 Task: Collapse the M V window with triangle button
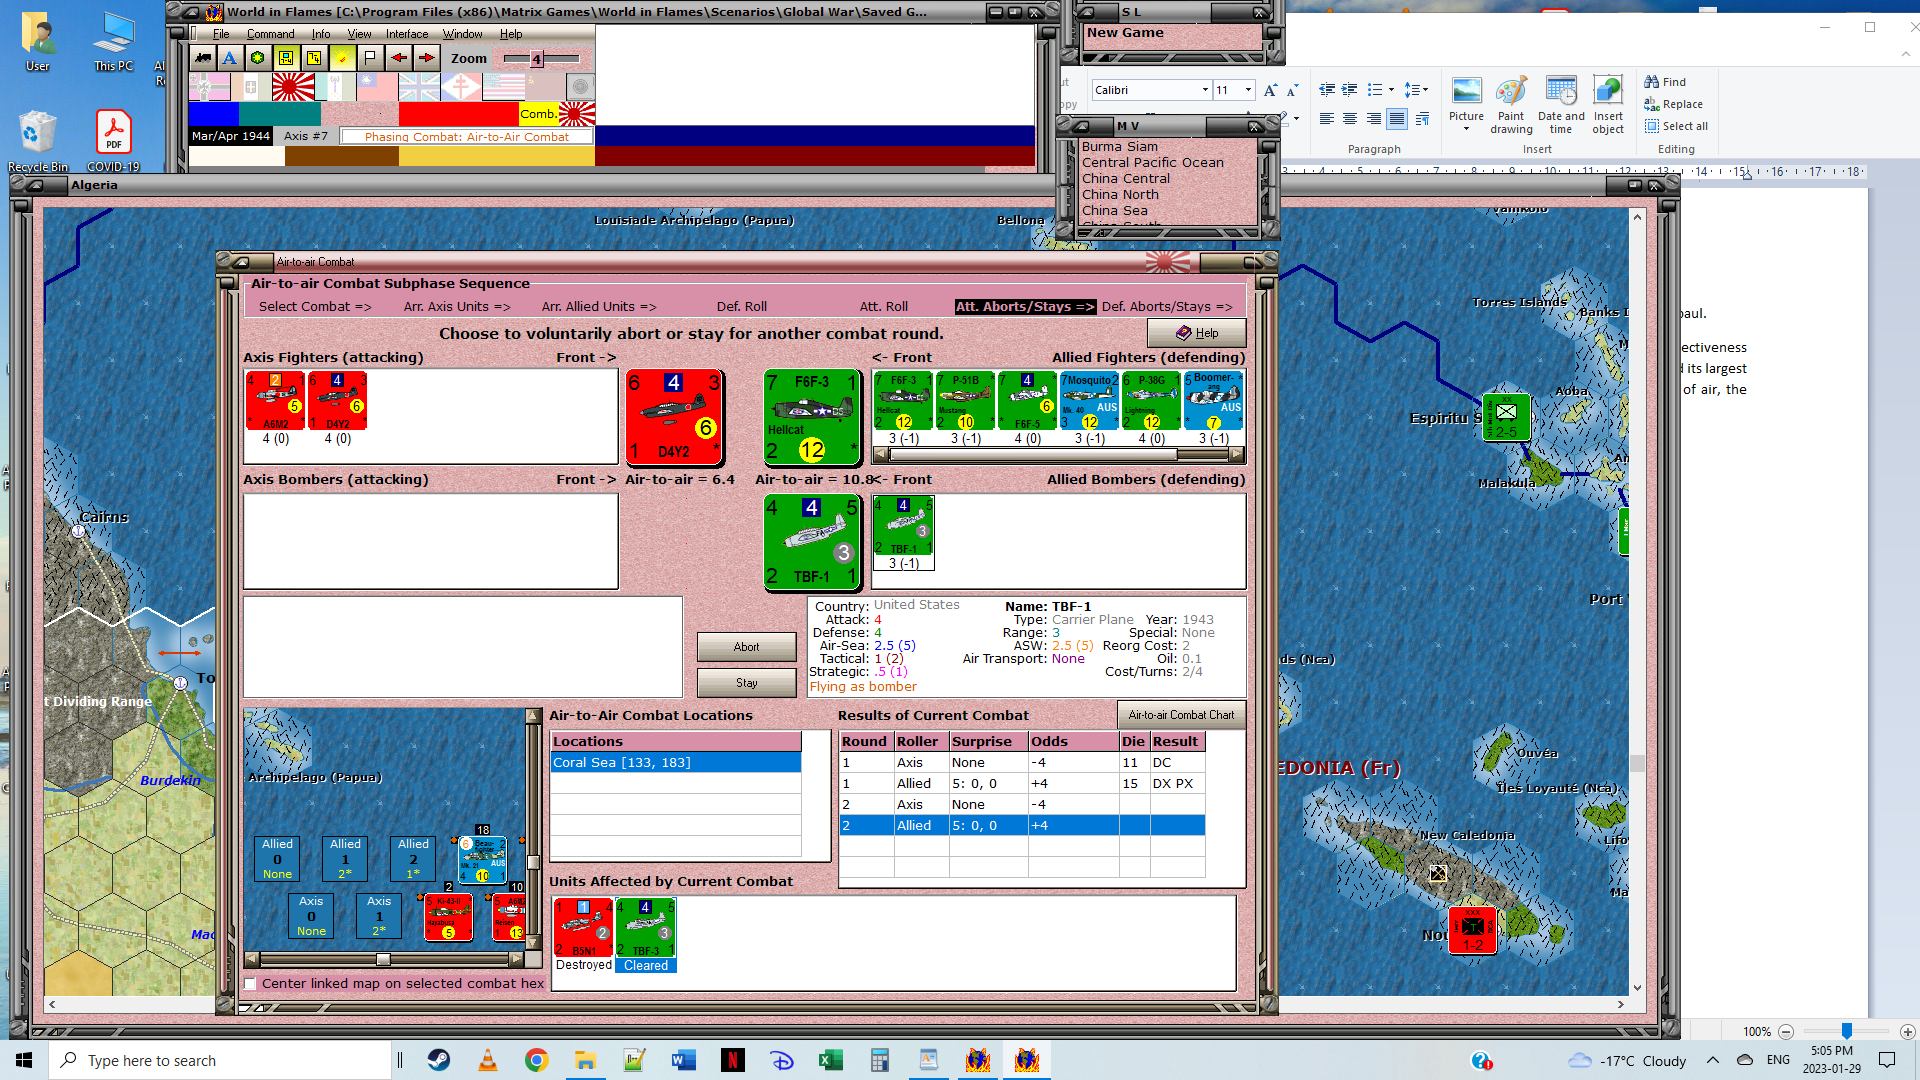point(1081,127)
